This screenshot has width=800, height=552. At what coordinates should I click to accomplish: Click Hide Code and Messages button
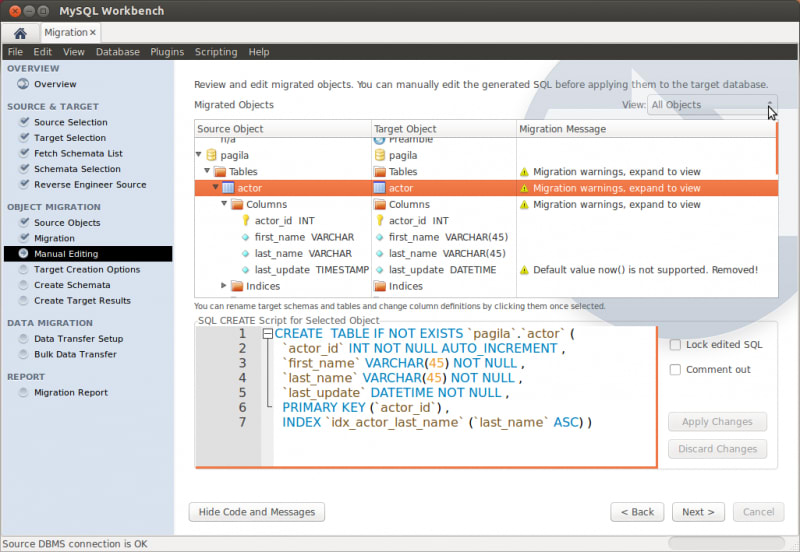point(257,512)
